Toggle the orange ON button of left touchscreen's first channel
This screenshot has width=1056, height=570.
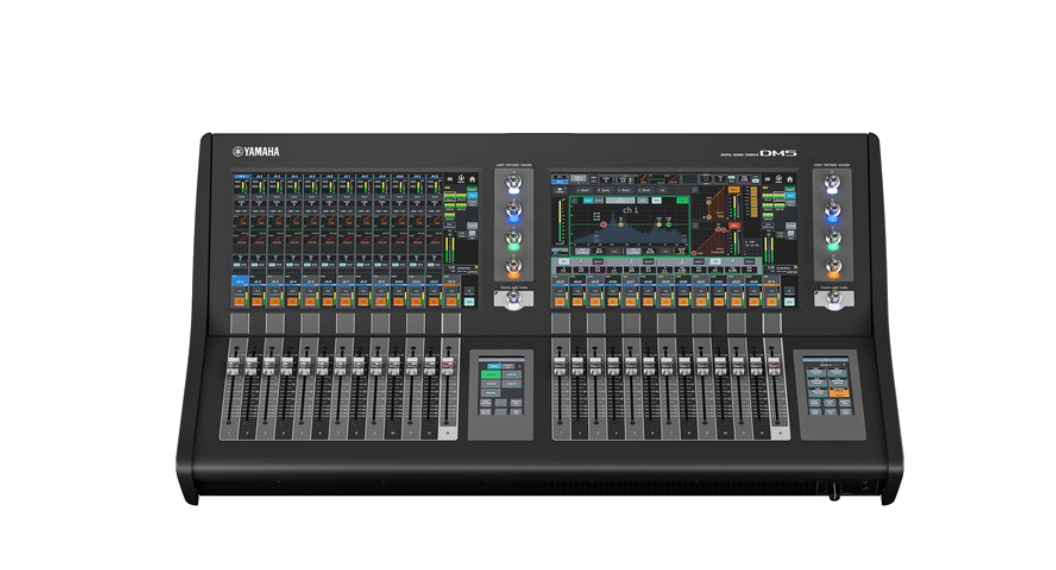239,302
